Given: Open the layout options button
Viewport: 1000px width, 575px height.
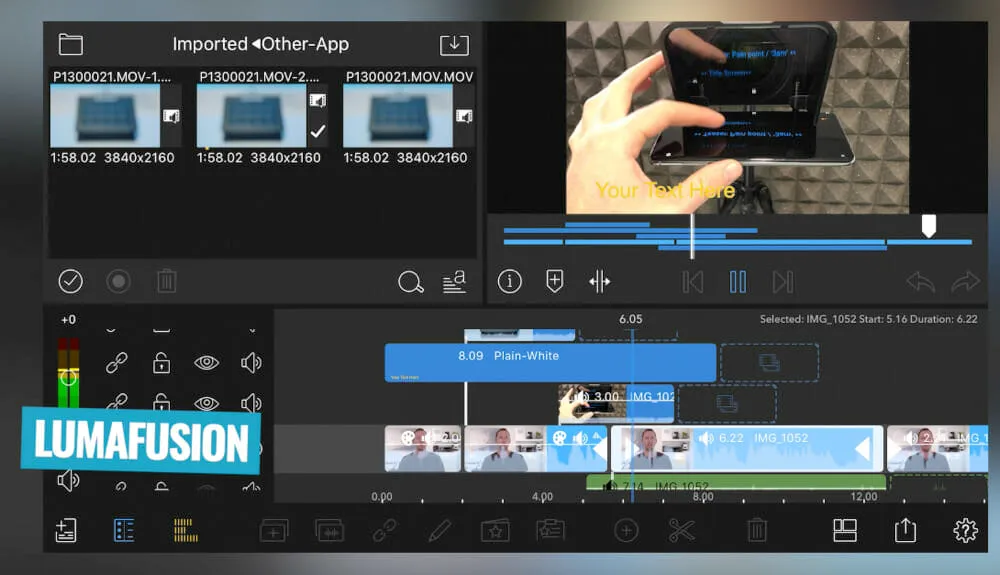Looking at the screenshot, I should click(845, 530).
